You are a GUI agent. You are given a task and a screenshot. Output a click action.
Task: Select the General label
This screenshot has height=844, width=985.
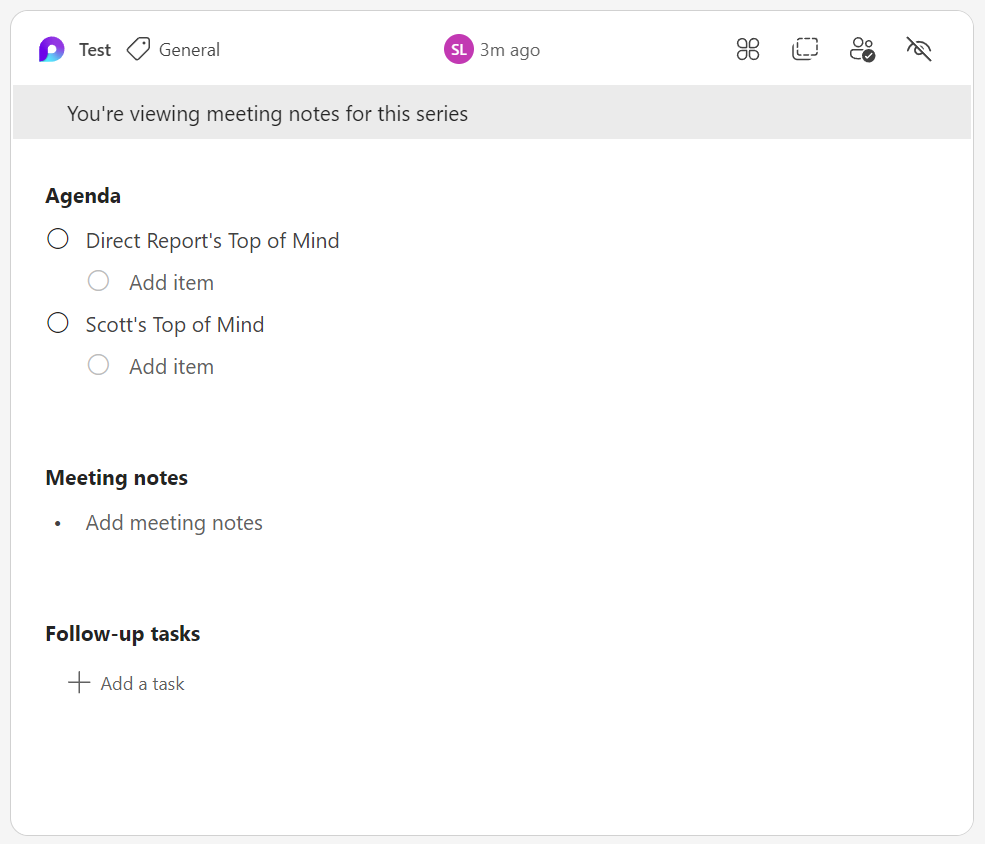tap(188, 49)
